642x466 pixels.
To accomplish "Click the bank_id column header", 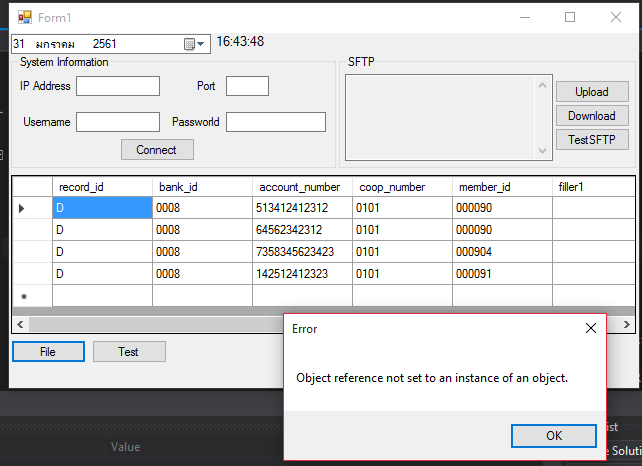I will 202,187.
